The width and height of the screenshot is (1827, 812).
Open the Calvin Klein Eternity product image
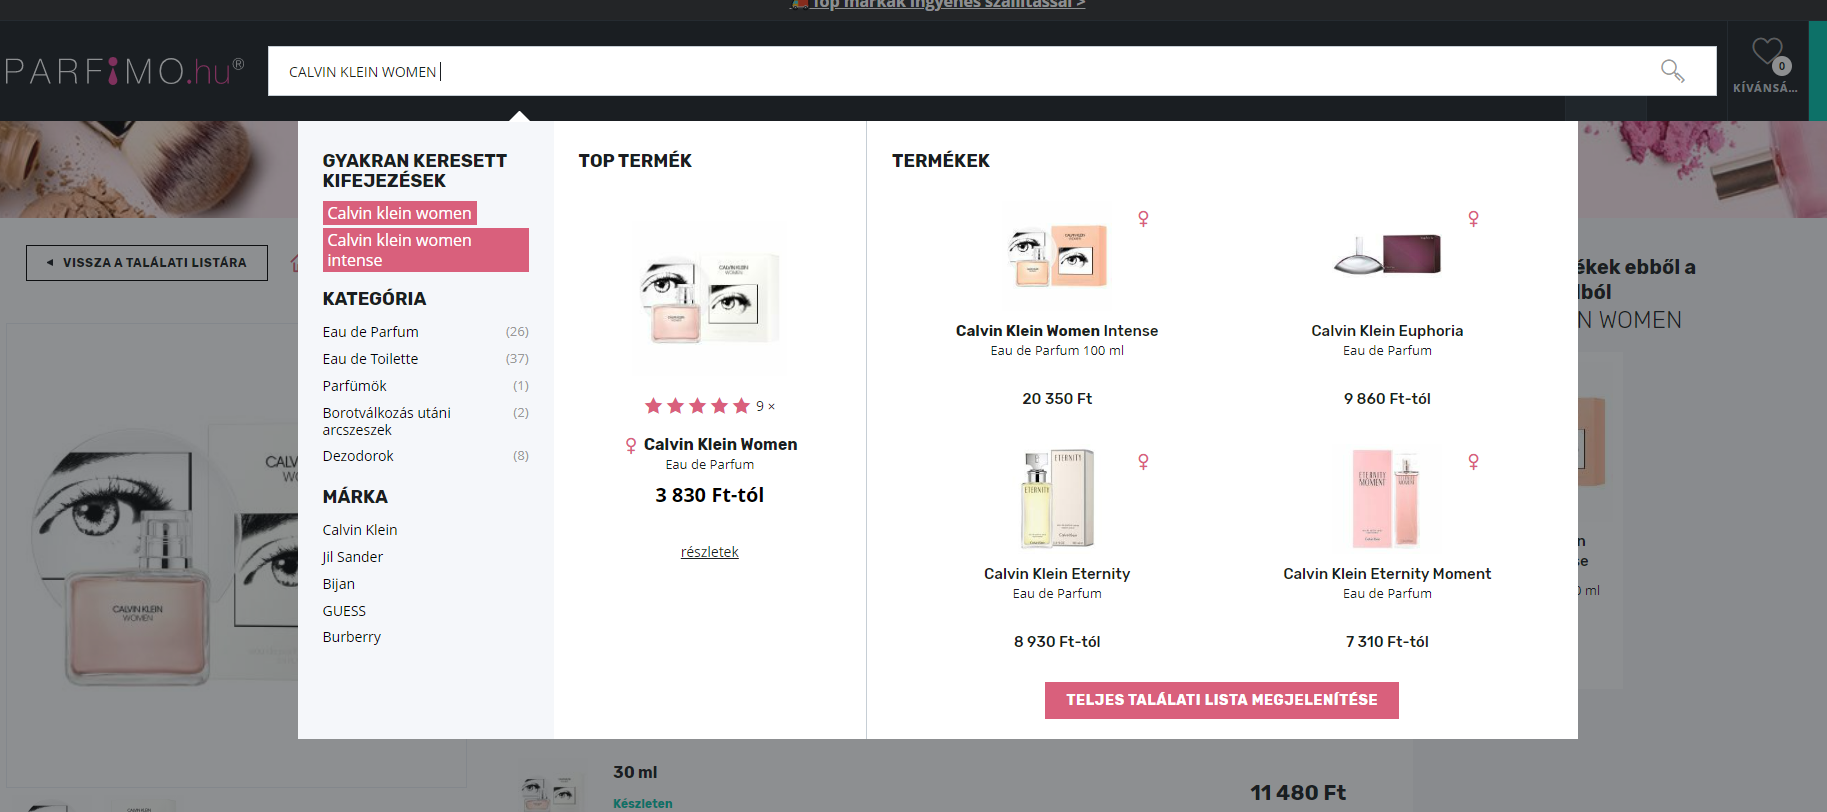click(1056, 498)
